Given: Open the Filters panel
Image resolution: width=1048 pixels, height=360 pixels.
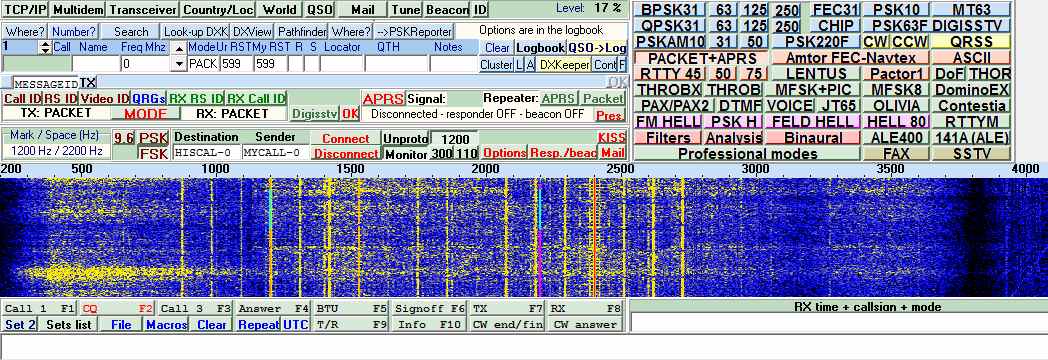Looking at the screenshot, I should 668,138.
